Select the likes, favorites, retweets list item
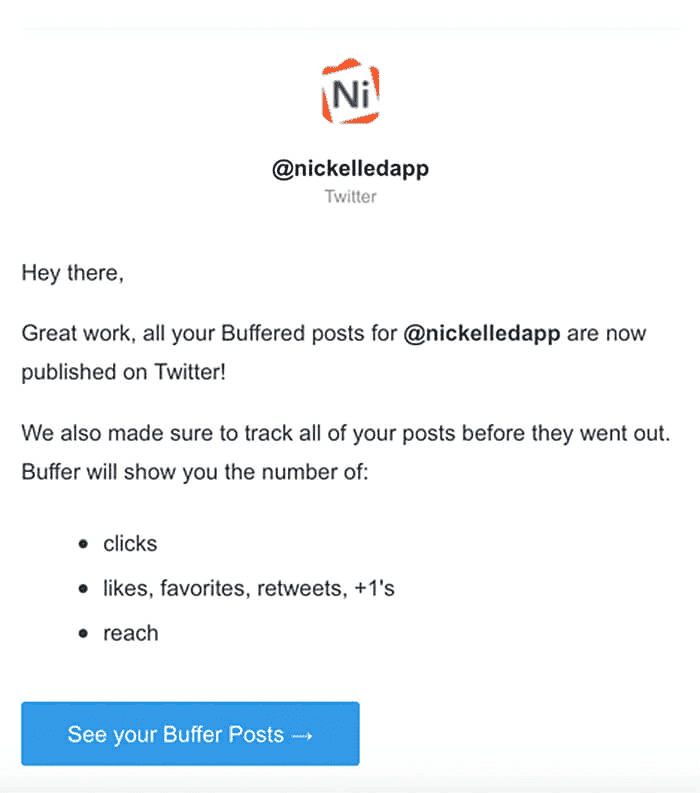This screenshot has height=793, width=700. click(248, 588)
